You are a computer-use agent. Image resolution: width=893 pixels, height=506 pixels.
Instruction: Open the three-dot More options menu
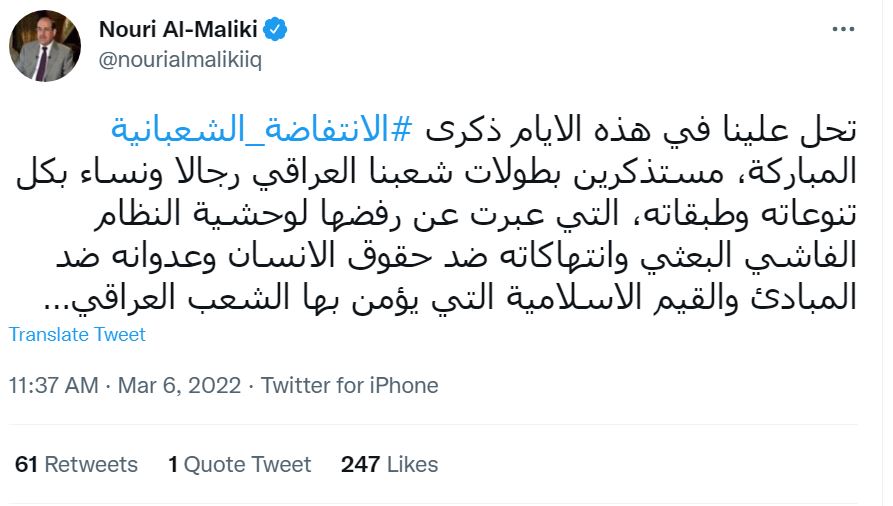(843, 30)
